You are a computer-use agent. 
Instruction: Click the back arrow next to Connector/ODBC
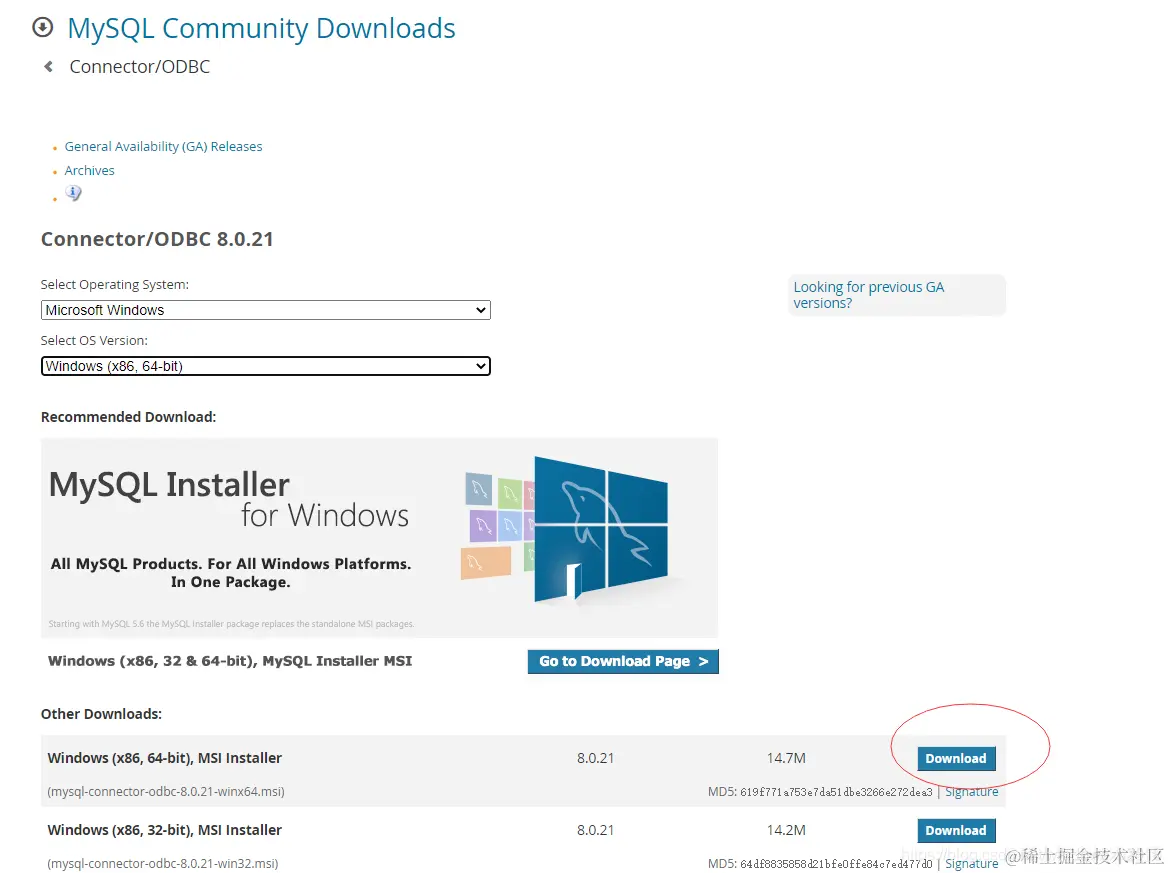click(x=49, y=66)
